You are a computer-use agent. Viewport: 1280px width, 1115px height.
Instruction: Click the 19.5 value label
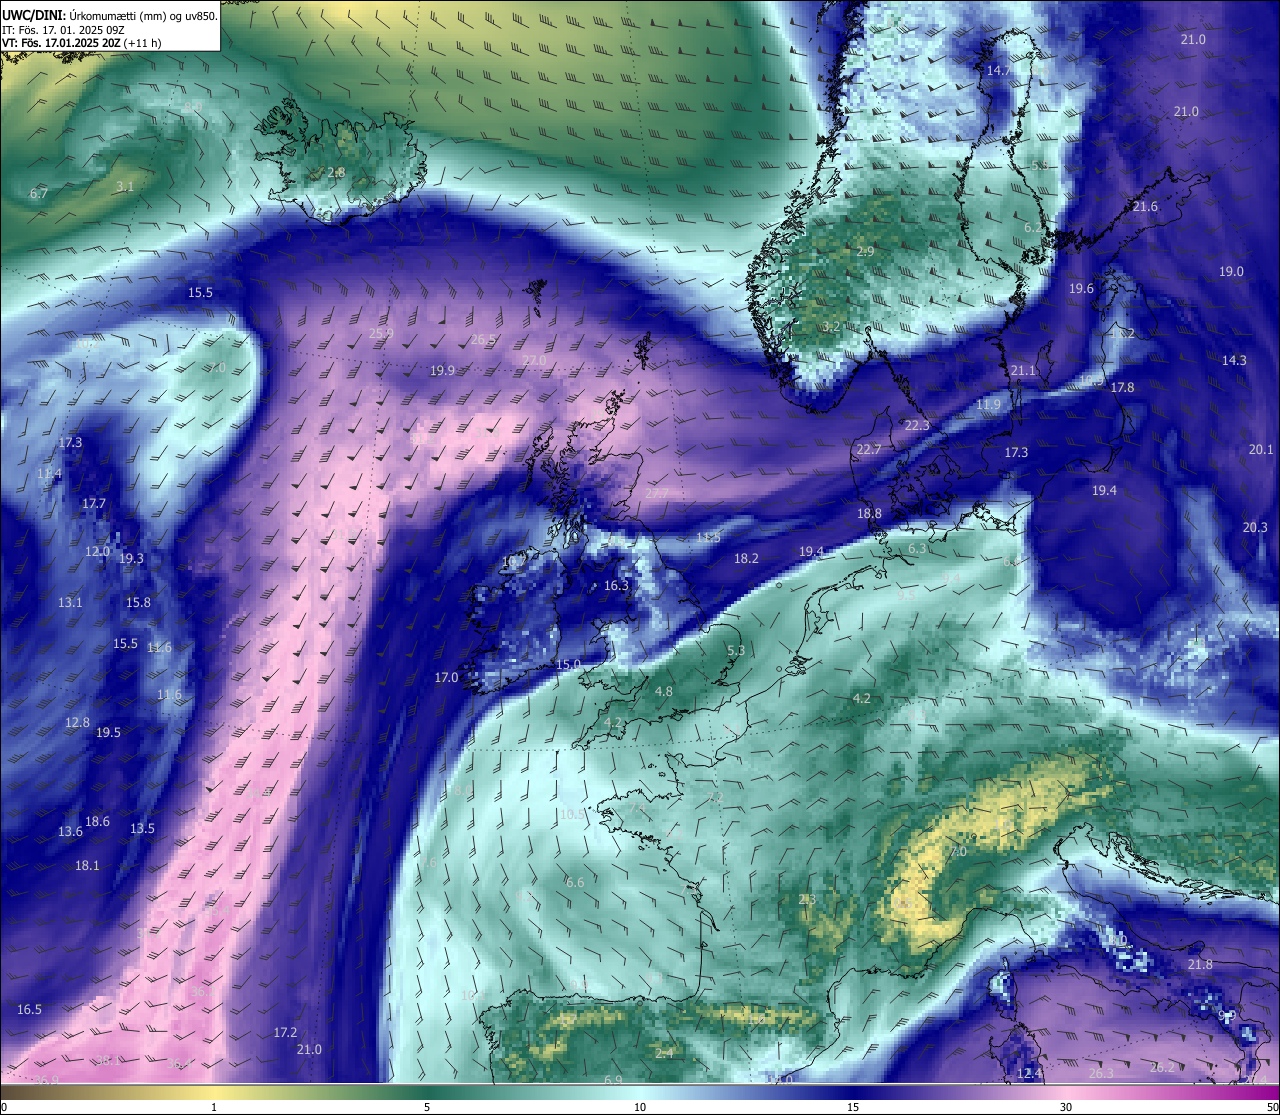(x=108, y=733)
